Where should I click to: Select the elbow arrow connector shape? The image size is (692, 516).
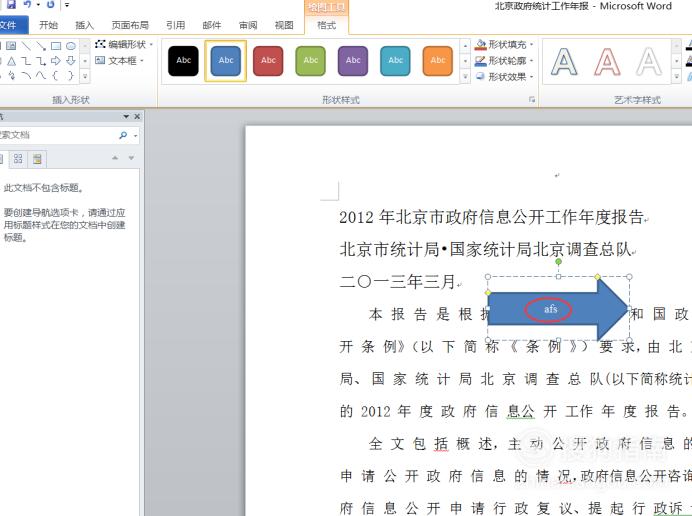(41, 61)
